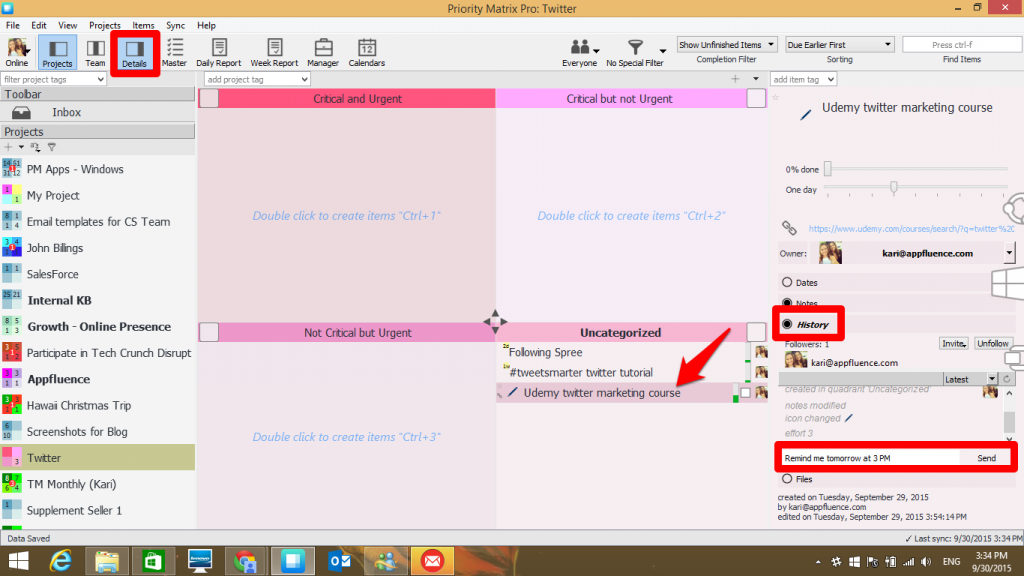Open Show Unfinished Items completion filter dropdown
The width and height of the screenshot is (1024, 576).
pos(726,45)
